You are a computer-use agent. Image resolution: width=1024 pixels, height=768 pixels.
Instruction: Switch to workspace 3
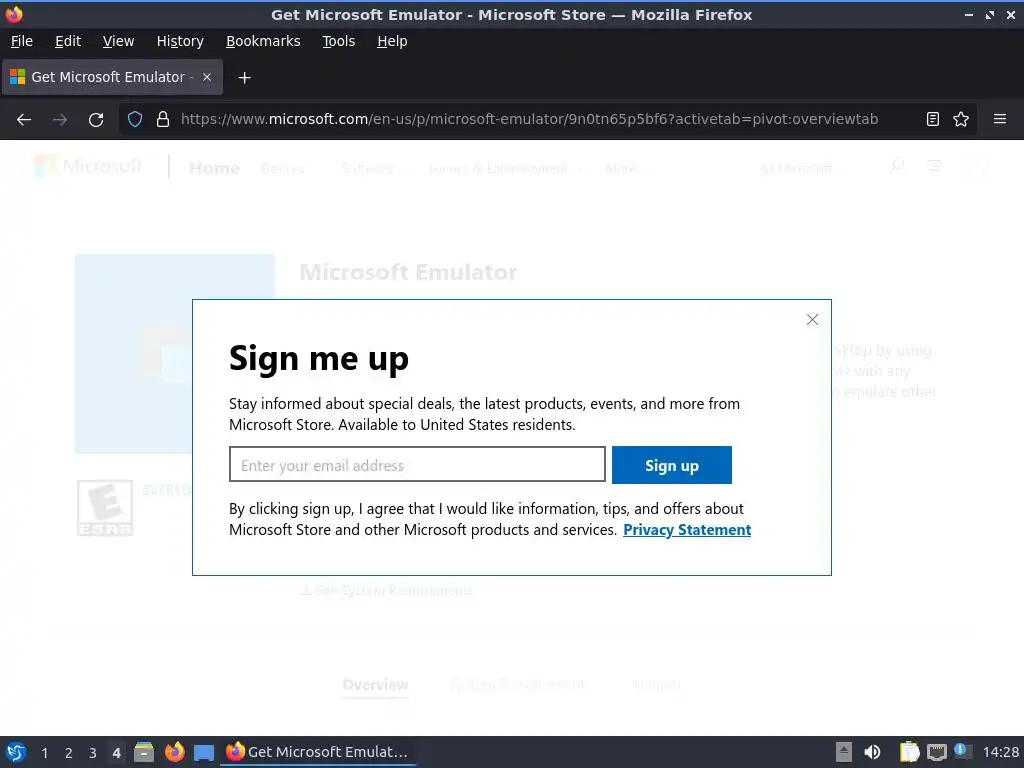pyautogui.click(x=93, y=753)
